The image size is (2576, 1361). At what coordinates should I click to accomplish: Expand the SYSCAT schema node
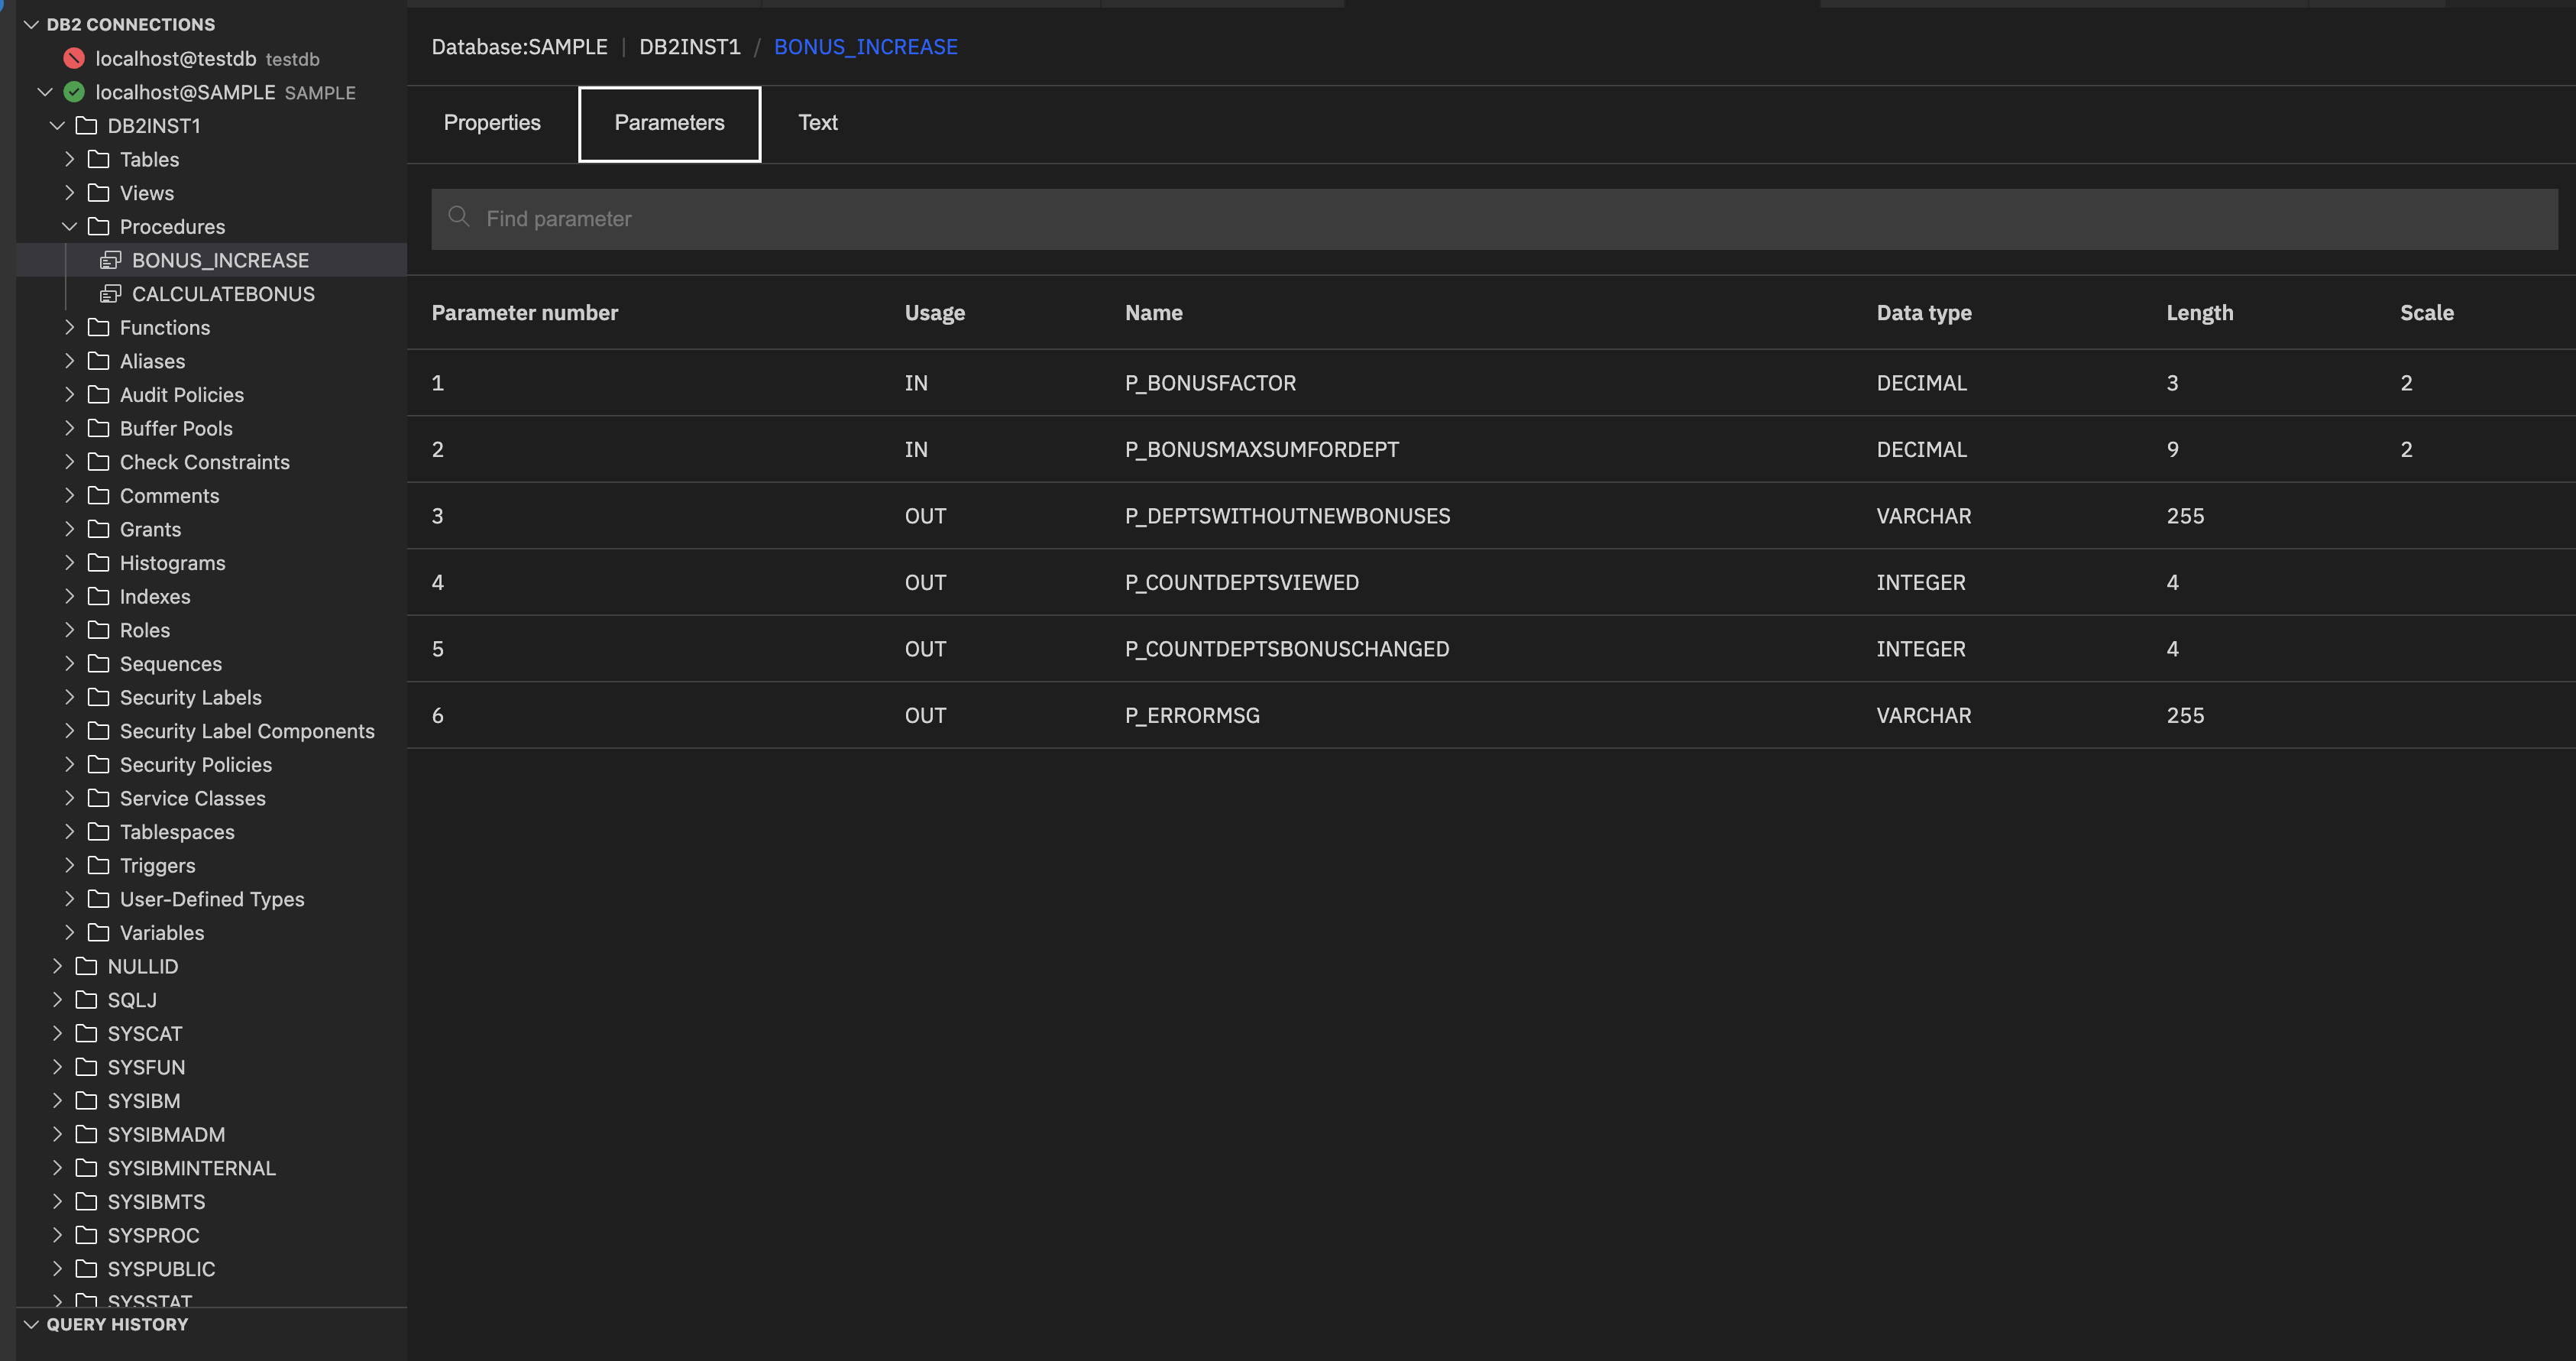57,1033
